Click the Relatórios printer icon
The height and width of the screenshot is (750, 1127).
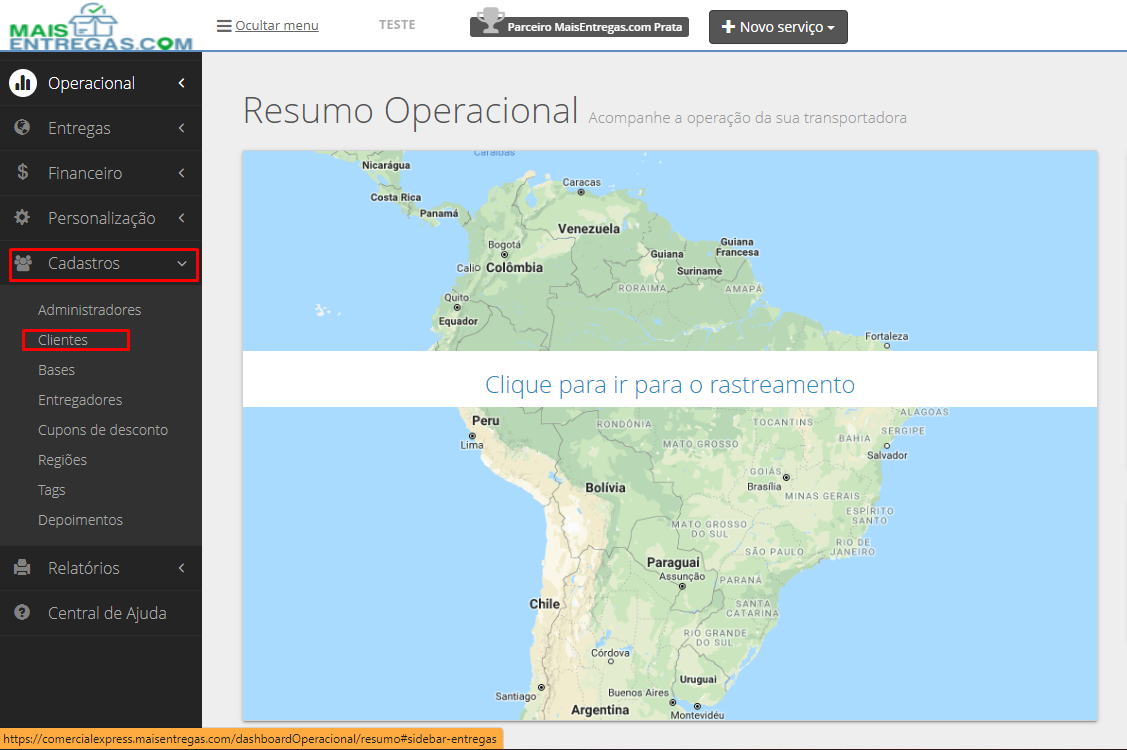pos(22,567)
